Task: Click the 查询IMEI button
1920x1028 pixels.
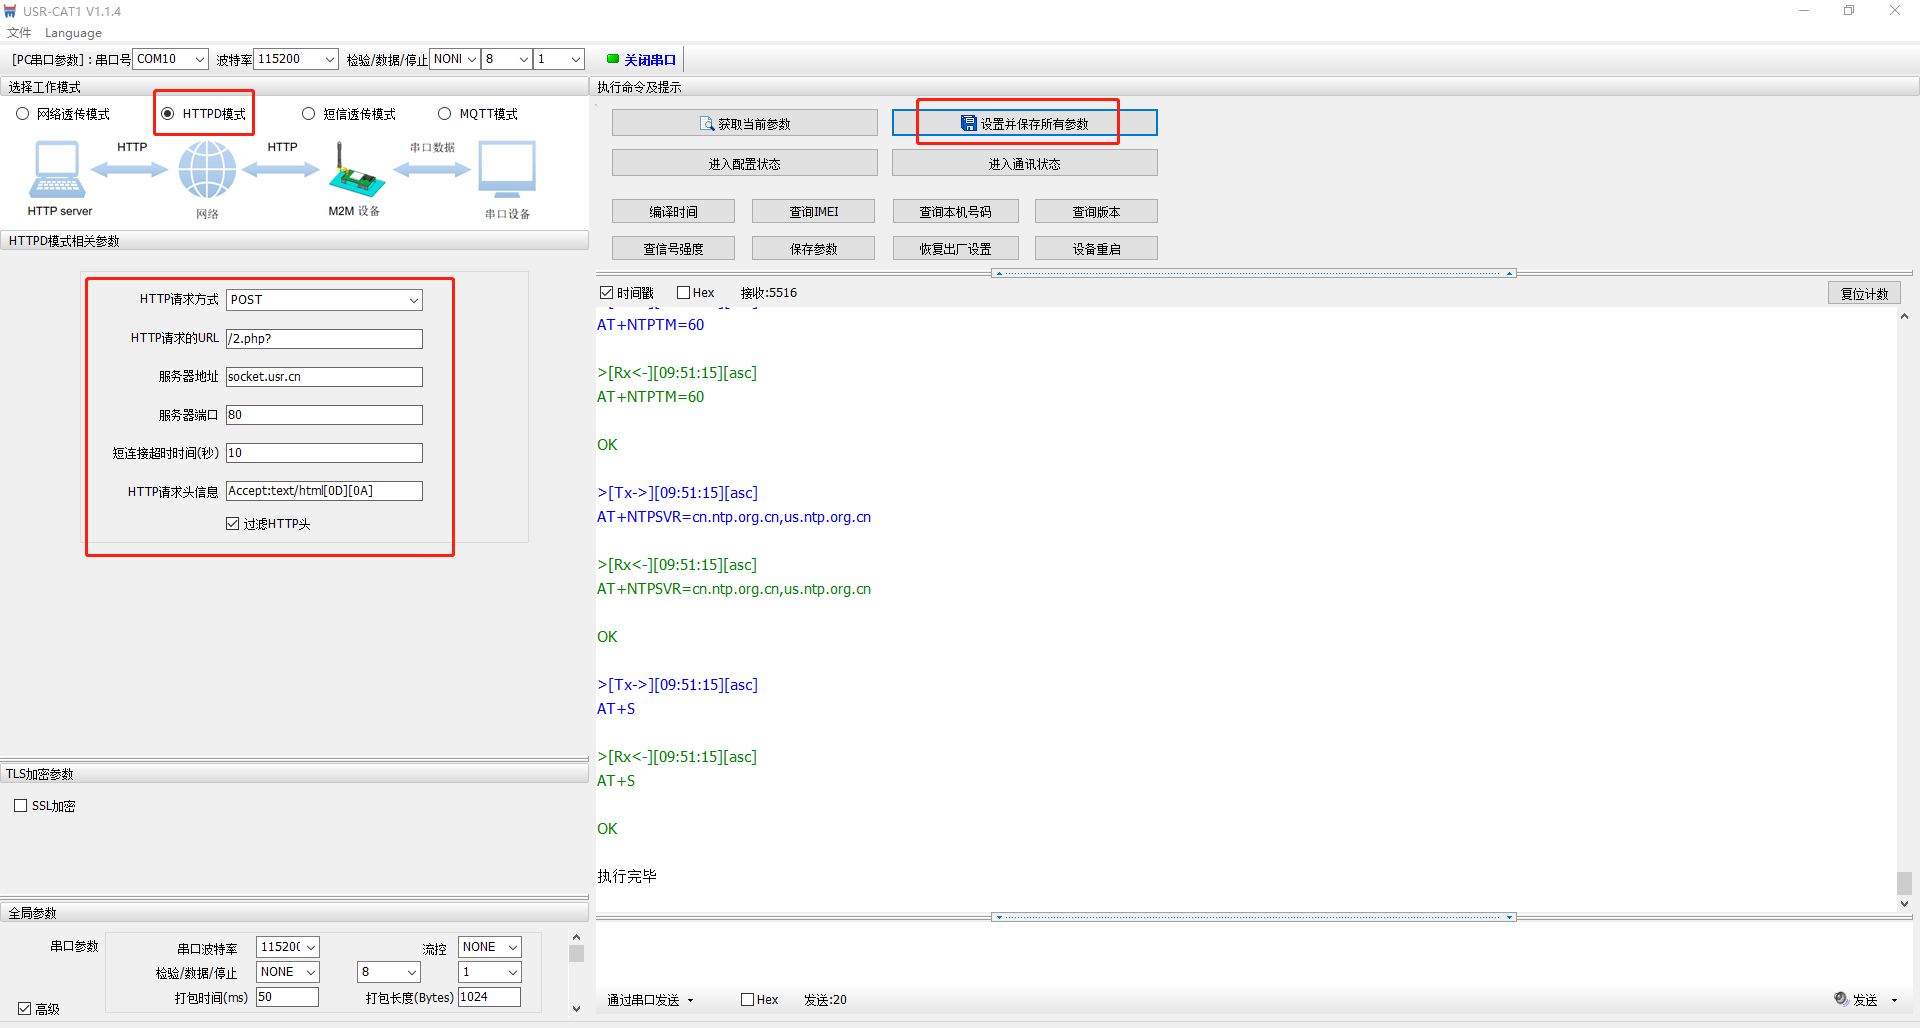Action: [x=813, y=212]
